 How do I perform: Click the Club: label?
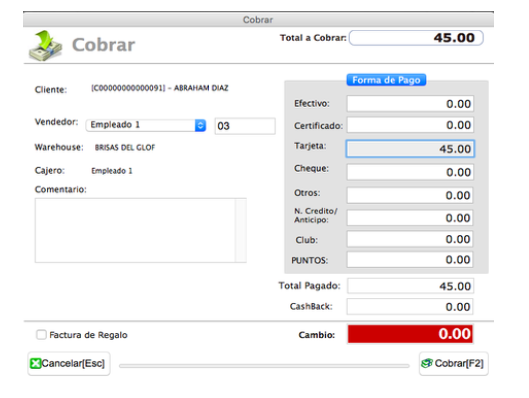[x=307, y=240]
